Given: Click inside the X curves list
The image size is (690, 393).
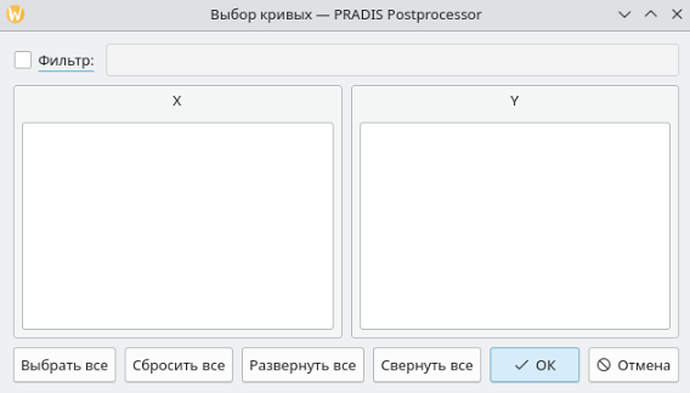Looking at the screenshot, I should click(178, 226).
